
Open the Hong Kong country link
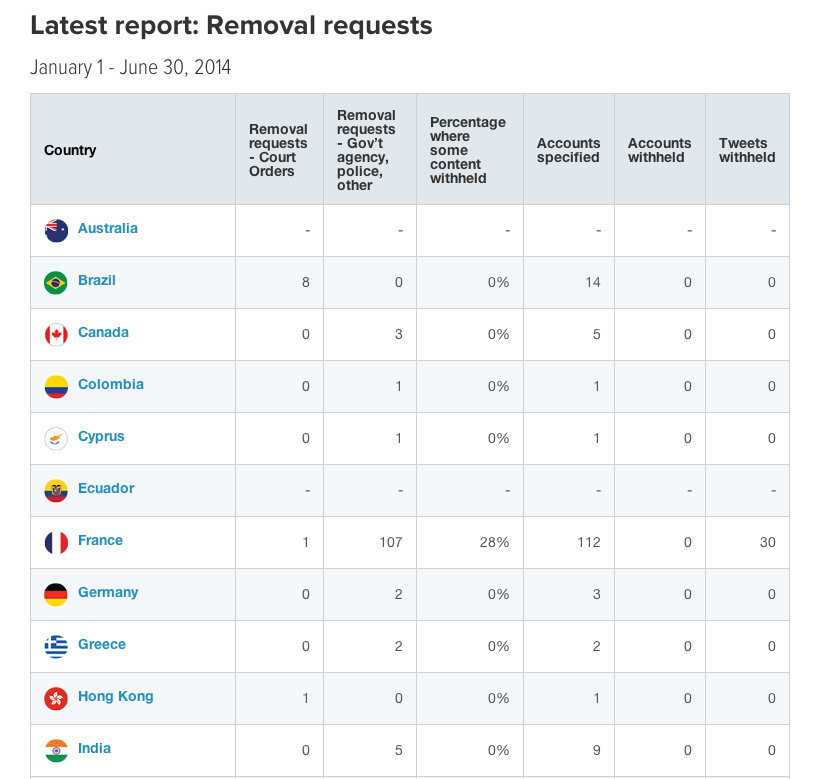[x=115, y=696]
